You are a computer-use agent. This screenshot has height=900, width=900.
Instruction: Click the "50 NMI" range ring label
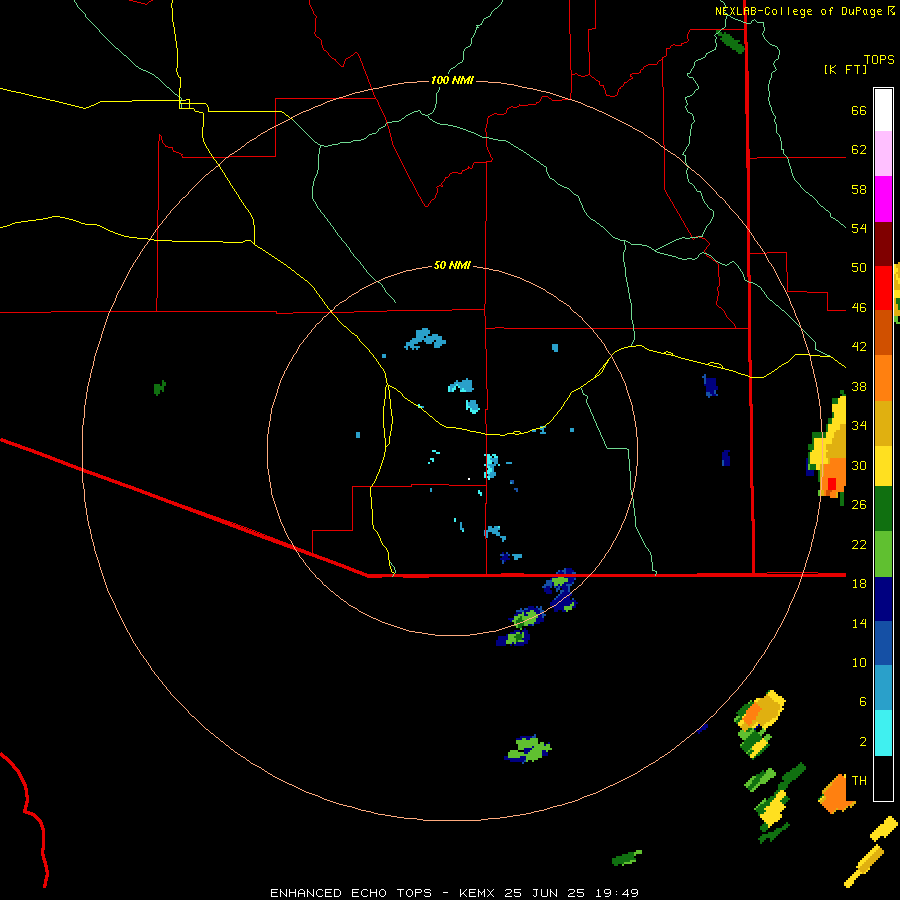pyautogui.click(x=452, y=265)
